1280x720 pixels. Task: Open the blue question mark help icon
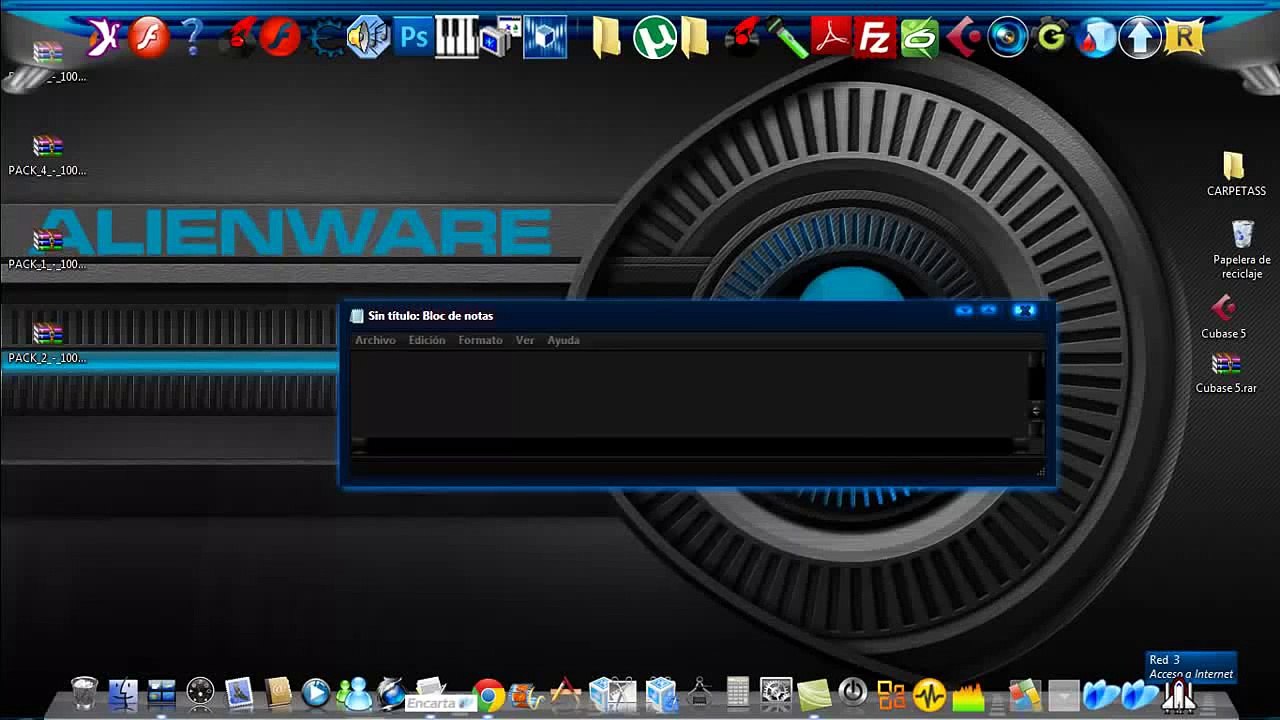click(192, 39)
